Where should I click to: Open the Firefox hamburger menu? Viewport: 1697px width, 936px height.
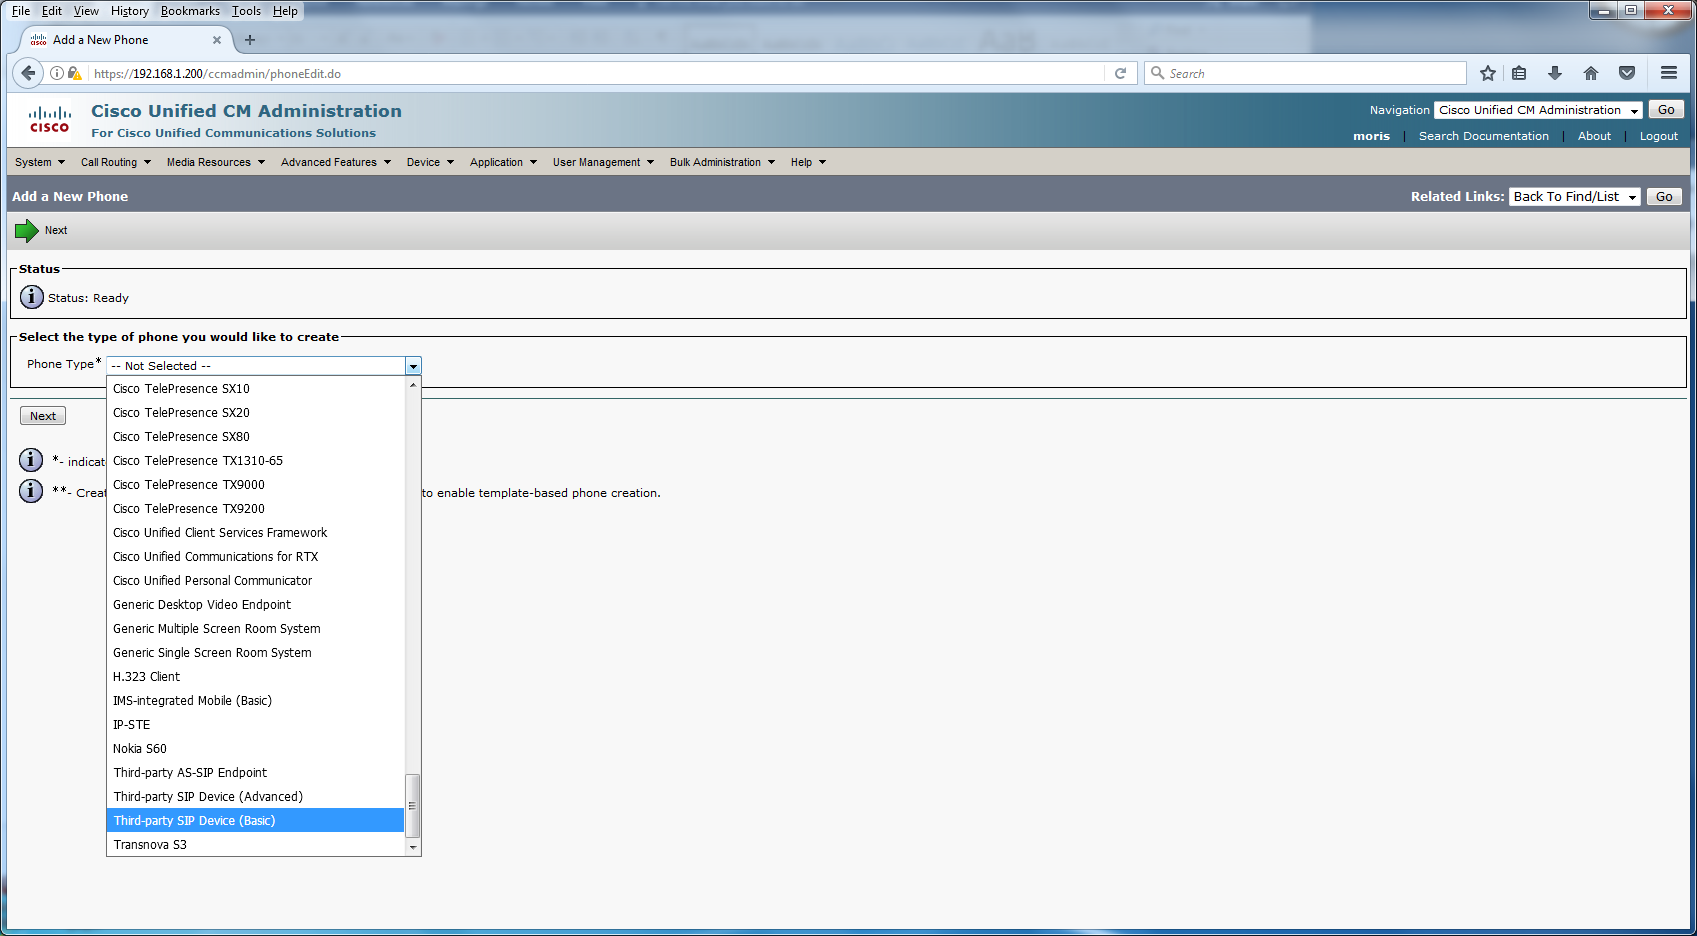(1669, 73)
